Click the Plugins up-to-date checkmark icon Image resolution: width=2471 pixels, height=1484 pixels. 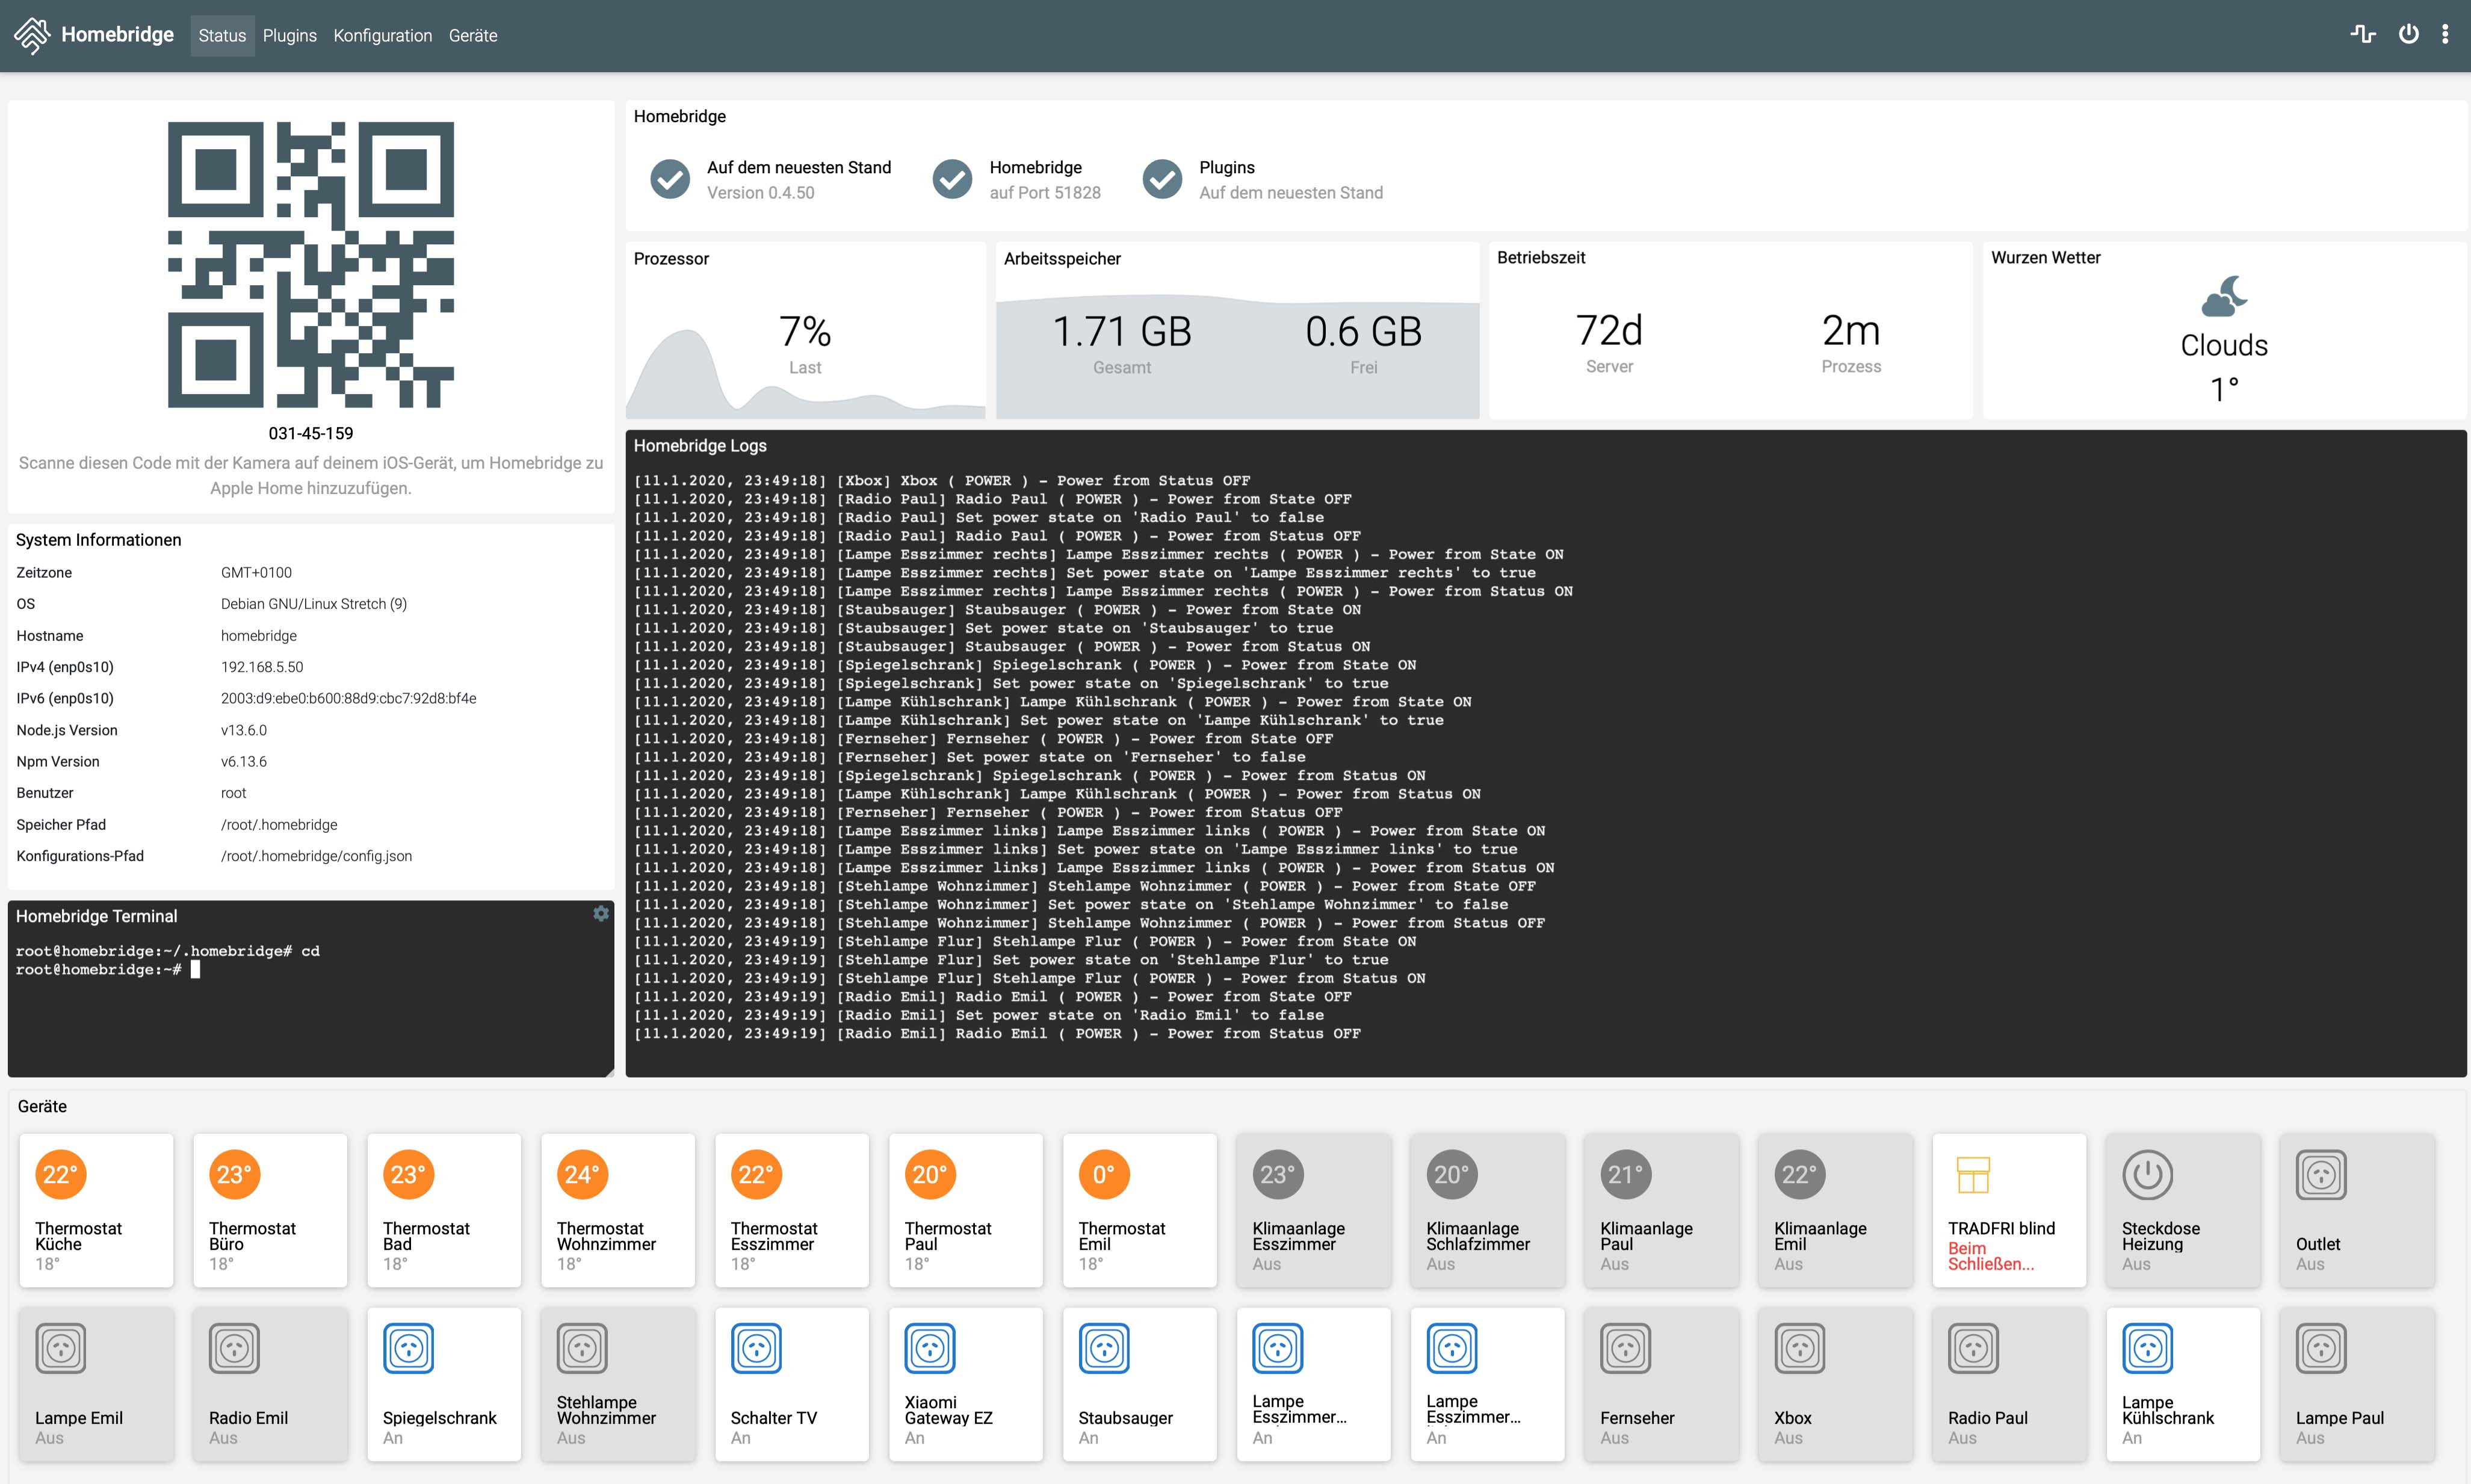click(x=1162, y=180)
